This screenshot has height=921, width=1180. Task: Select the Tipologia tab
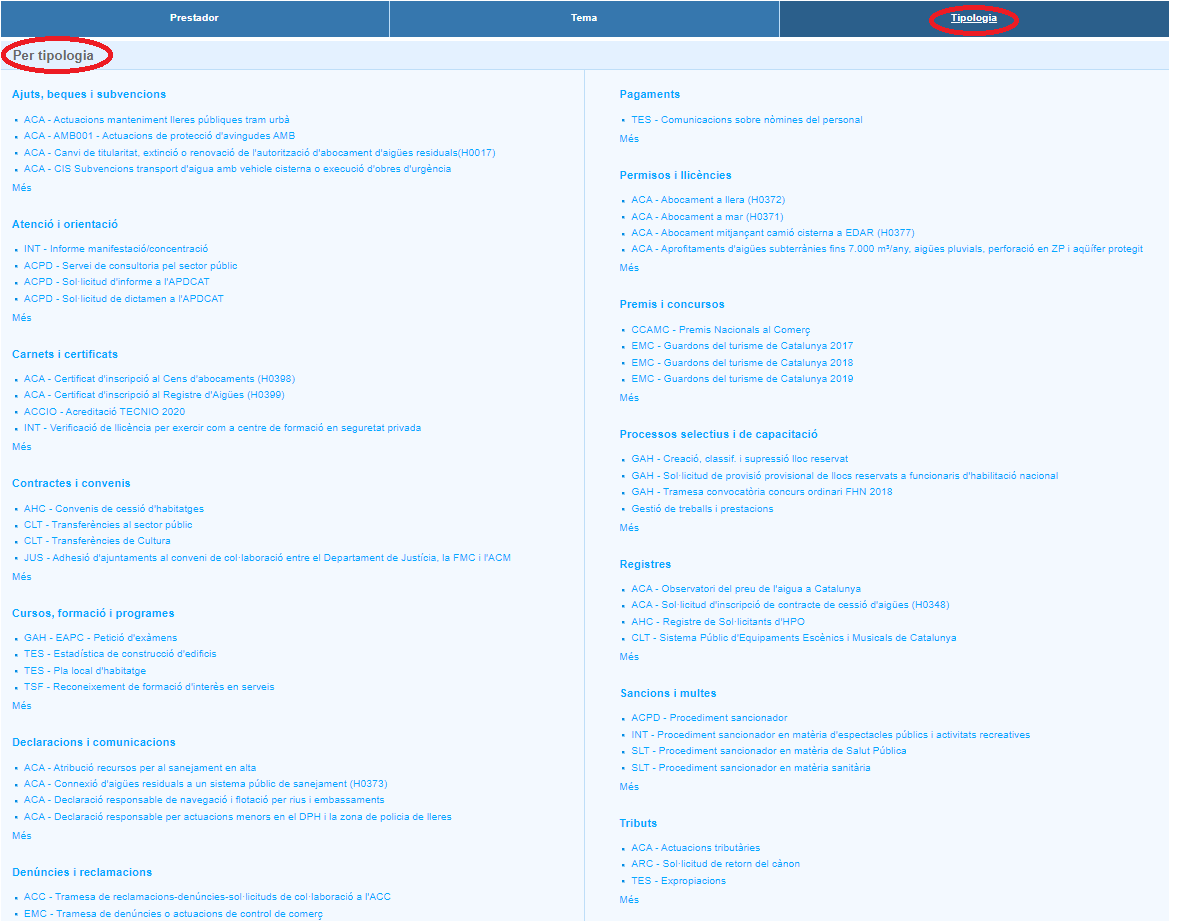[973, 18]
